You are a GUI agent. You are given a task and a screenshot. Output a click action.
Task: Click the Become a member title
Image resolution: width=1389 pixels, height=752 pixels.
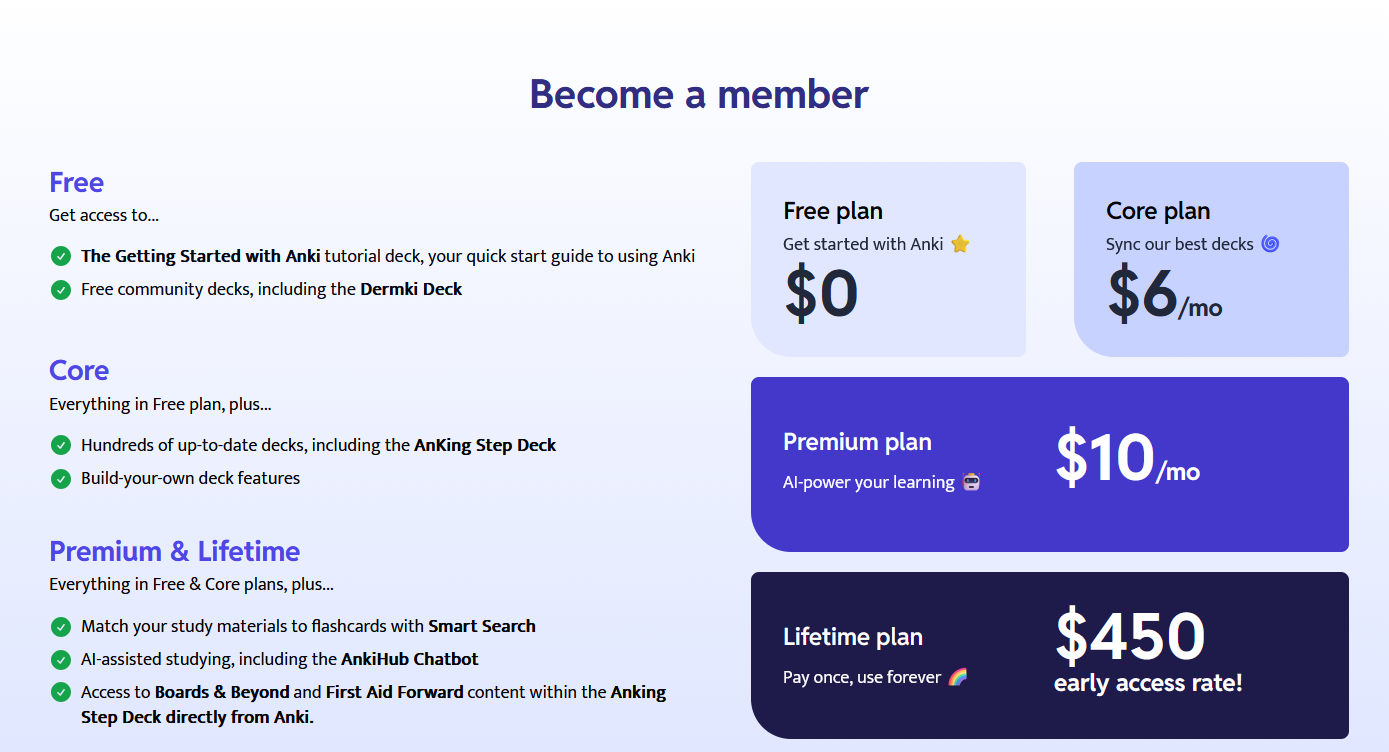point(699,94)
